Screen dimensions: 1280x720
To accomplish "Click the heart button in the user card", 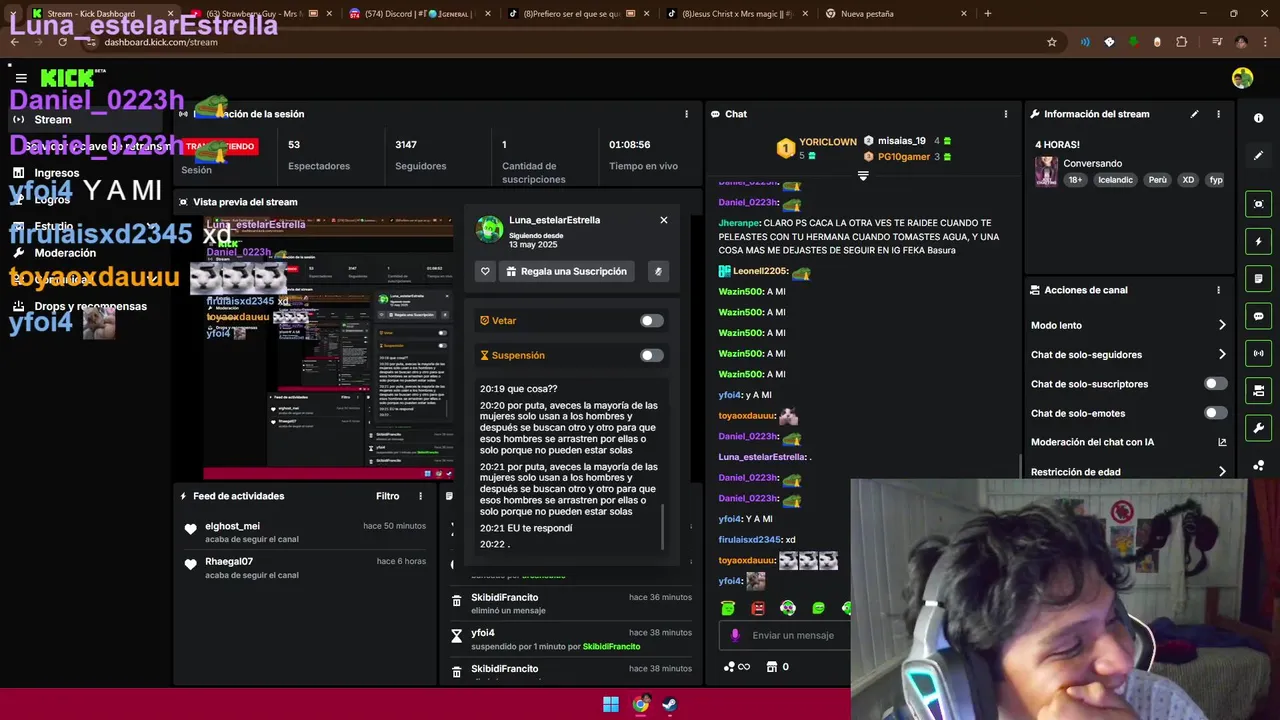I will [485, 271].
